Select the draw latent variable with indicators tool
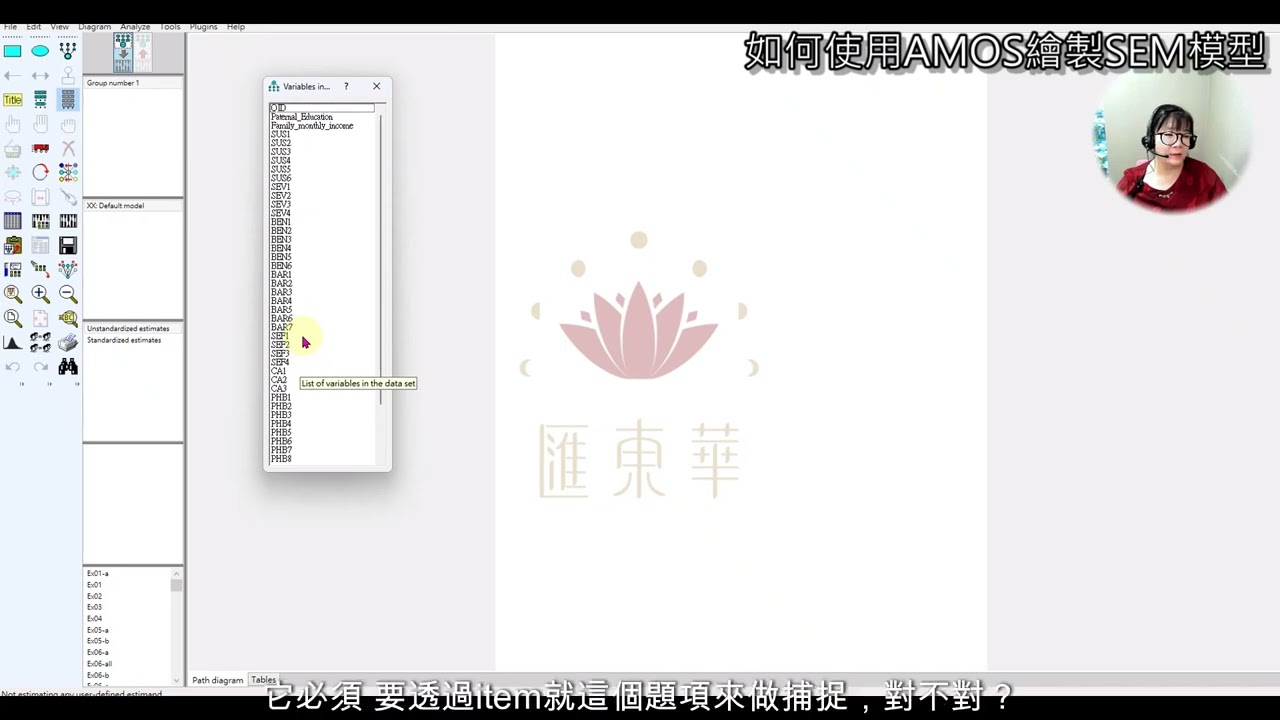The width and height of the screenshot is (1280, 720). point(67,50)
